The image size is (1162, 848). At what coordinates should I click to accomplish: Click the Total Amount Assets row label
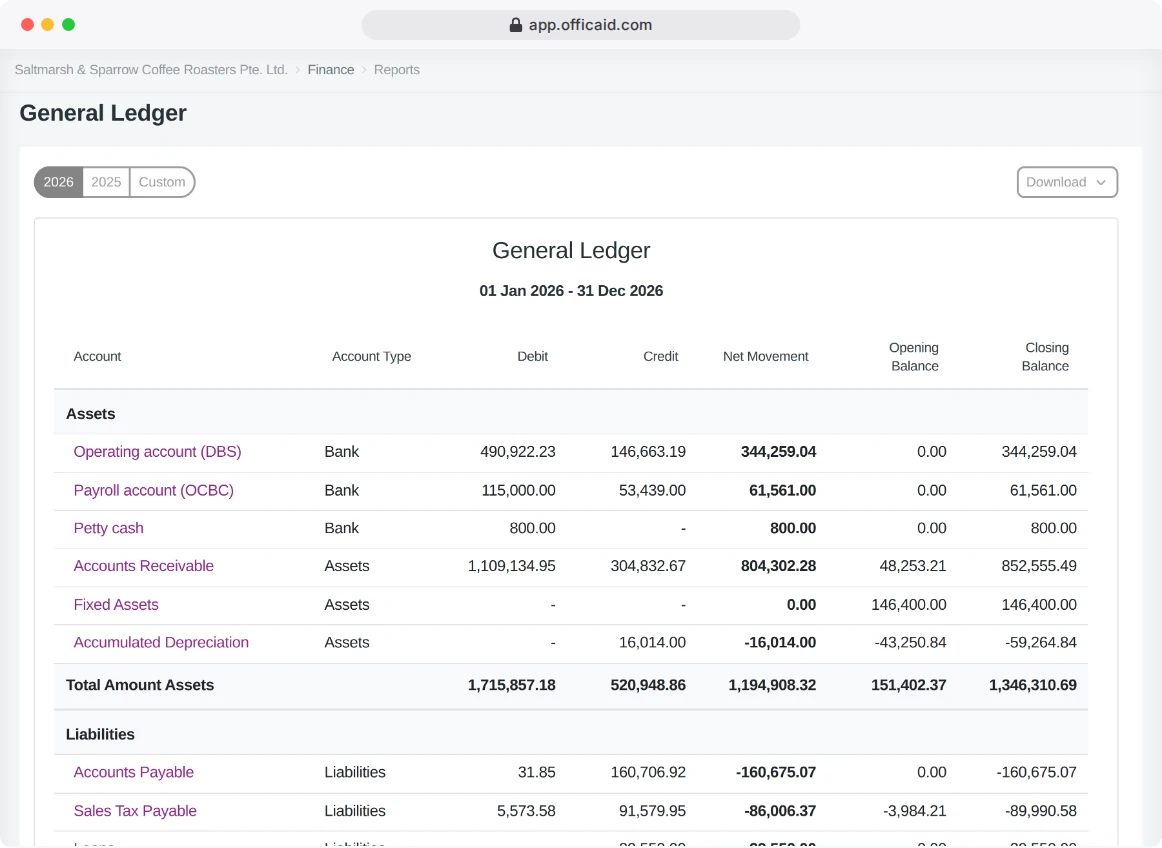140,685
